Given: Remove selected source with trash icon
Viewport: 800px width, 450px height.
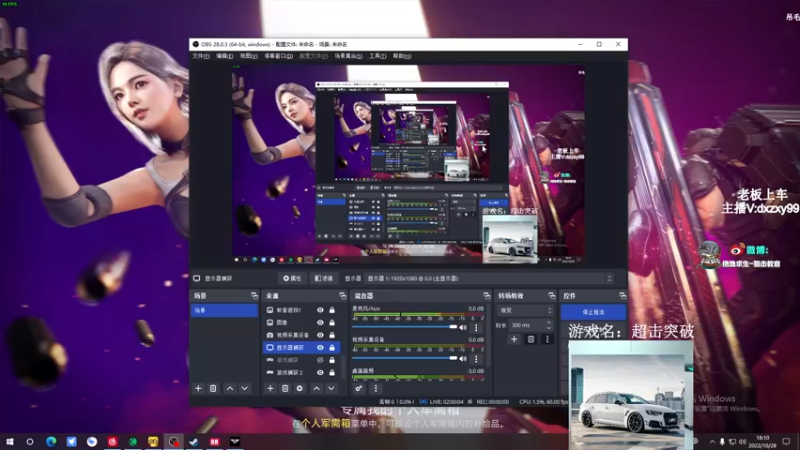Looking at the screenshot, I should point(285,389).
